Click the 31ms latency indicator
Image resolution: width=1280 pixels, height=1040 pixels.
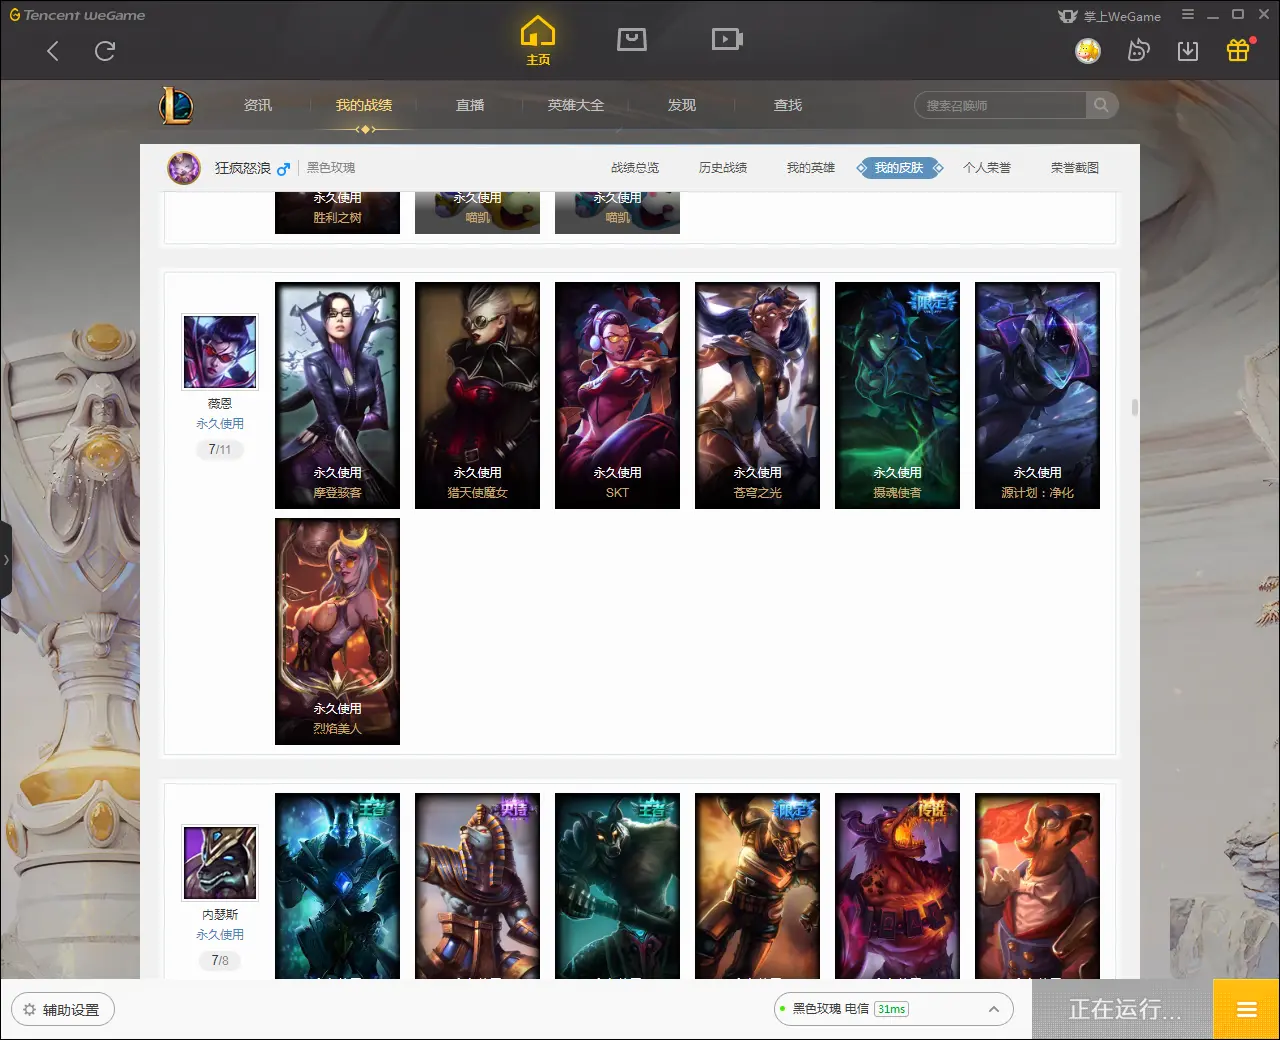tap(891, 1009)
